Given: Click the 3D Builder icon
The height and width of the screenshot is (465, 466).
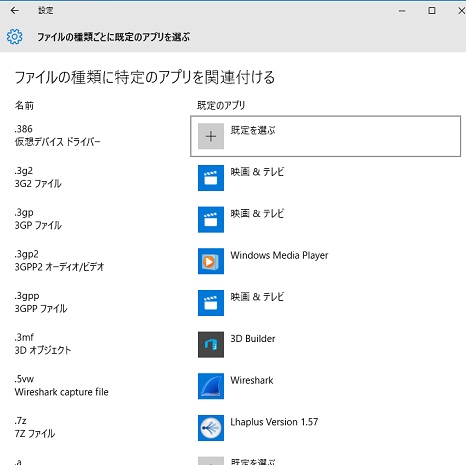Looking at the screenshot, I should pyautogui.click(x=211, y=344).
